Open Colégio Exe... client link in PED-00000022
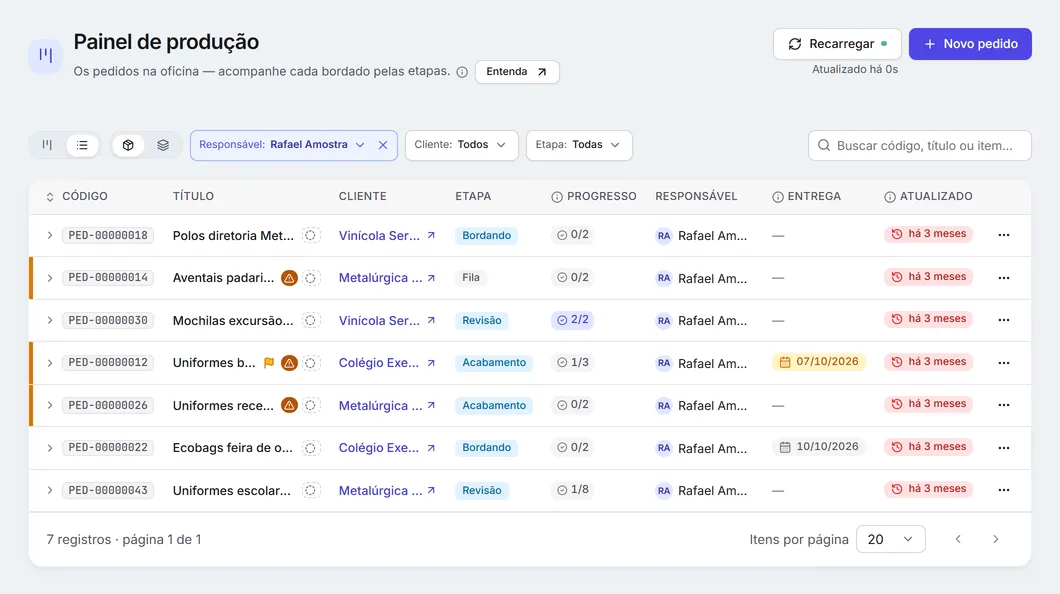 click(387, 447)
